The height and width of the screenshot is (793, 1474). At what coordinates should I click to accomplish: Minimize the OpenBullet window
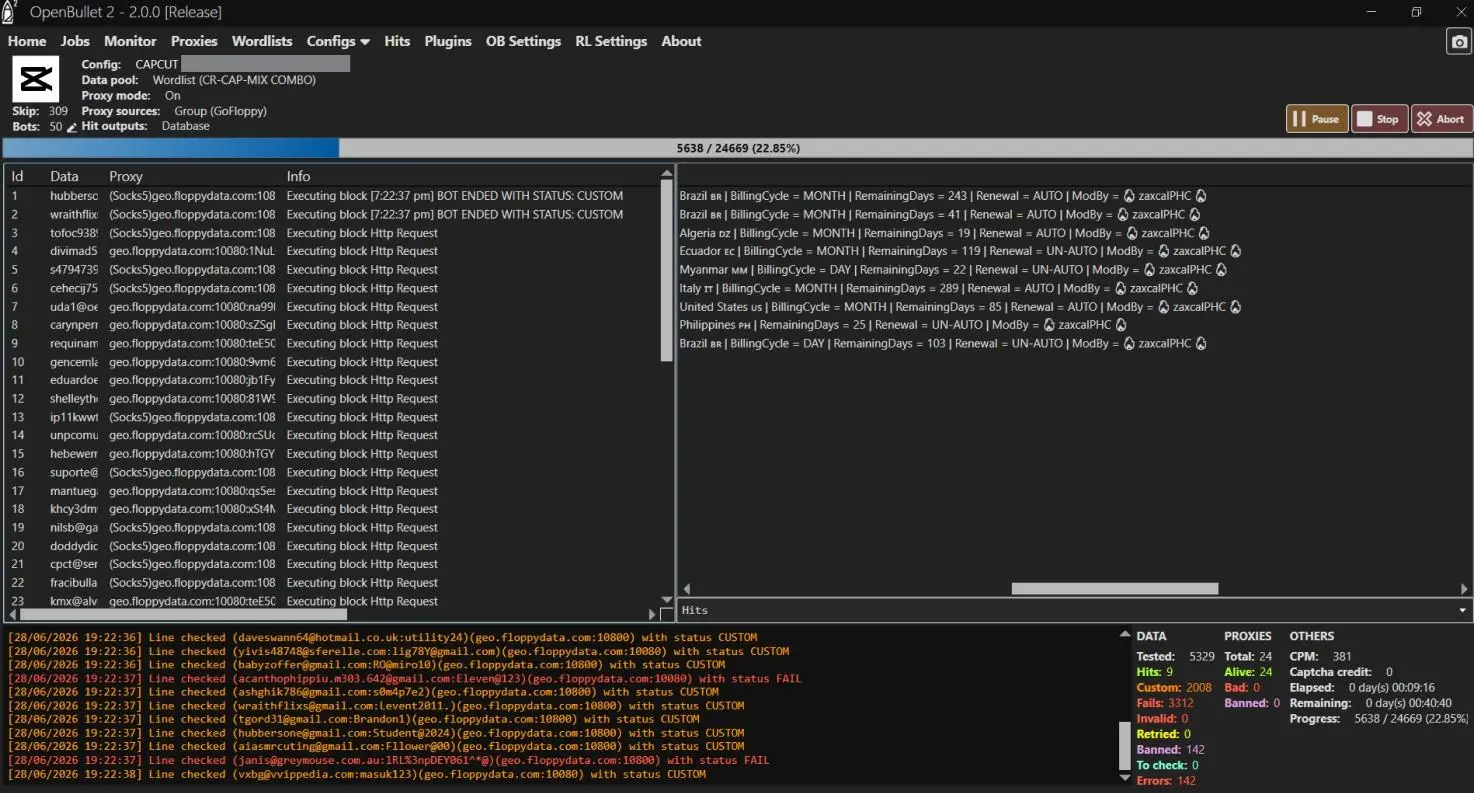point(1370,12)
